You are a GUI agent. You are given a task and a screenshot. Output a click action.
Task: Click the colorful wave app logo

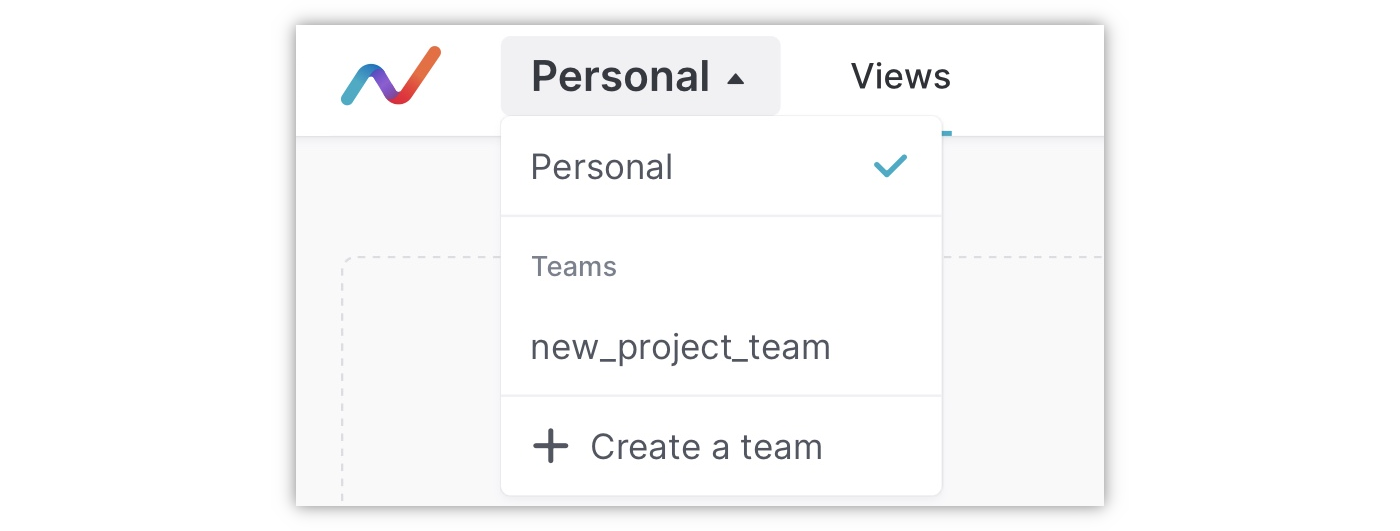(390, 76)
